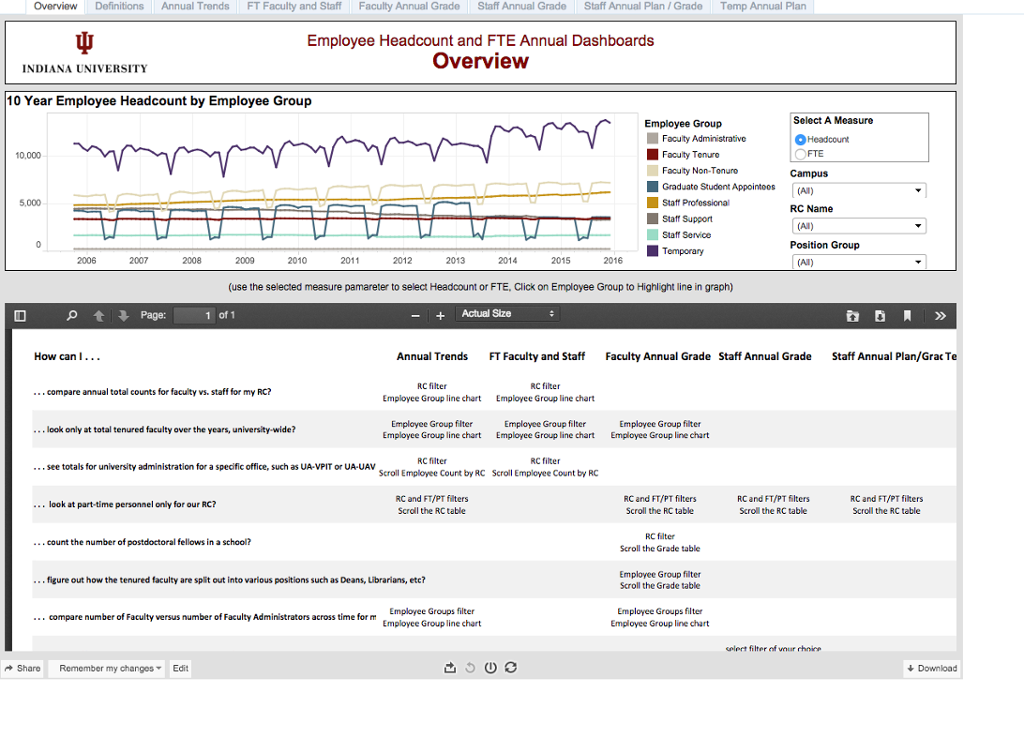Click the dashboard refresh icon
The image size is (1024, 738).
click(511, 668)
